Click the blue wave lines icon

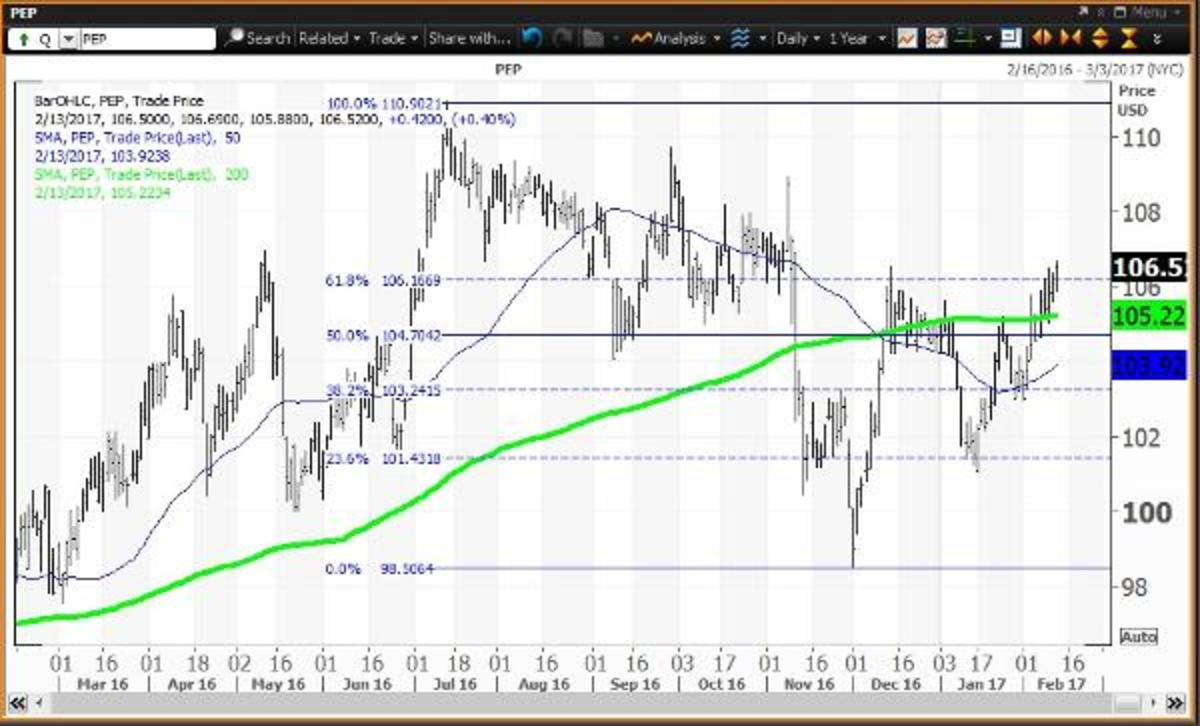pos(741,39)
